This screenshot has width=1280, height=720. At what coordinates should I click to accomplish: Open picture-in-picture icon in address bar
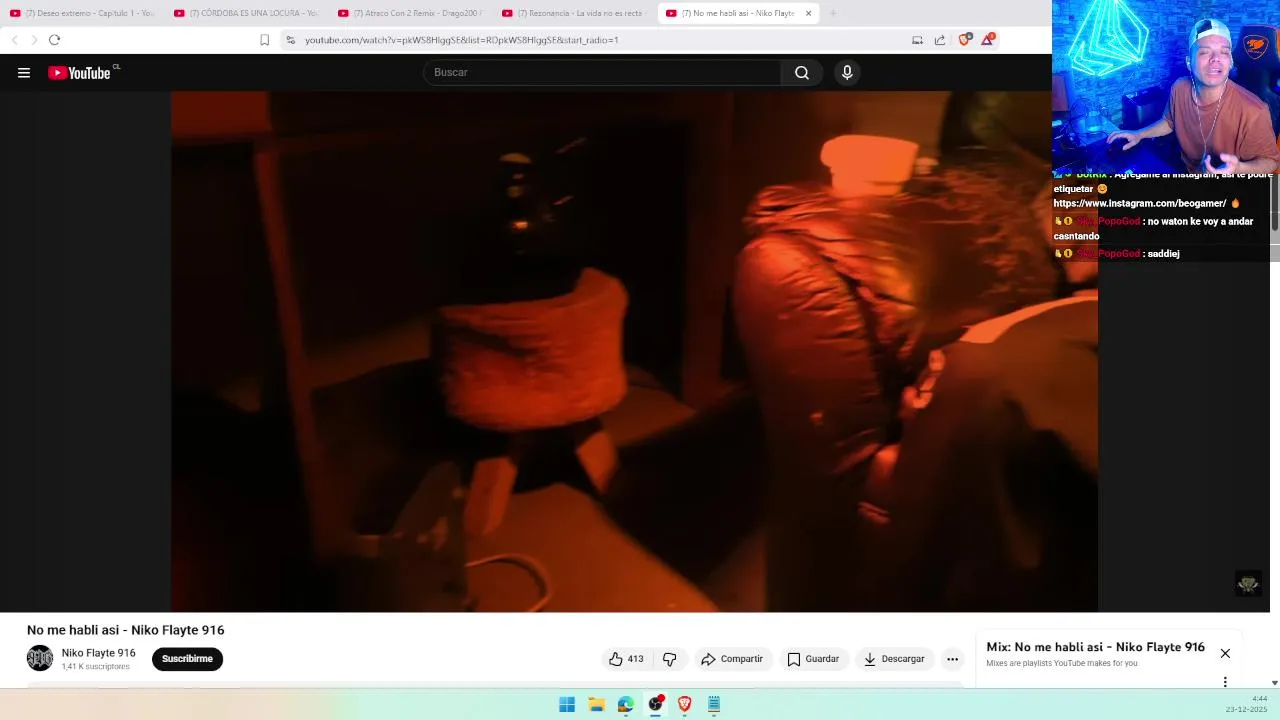pos(917,40)
